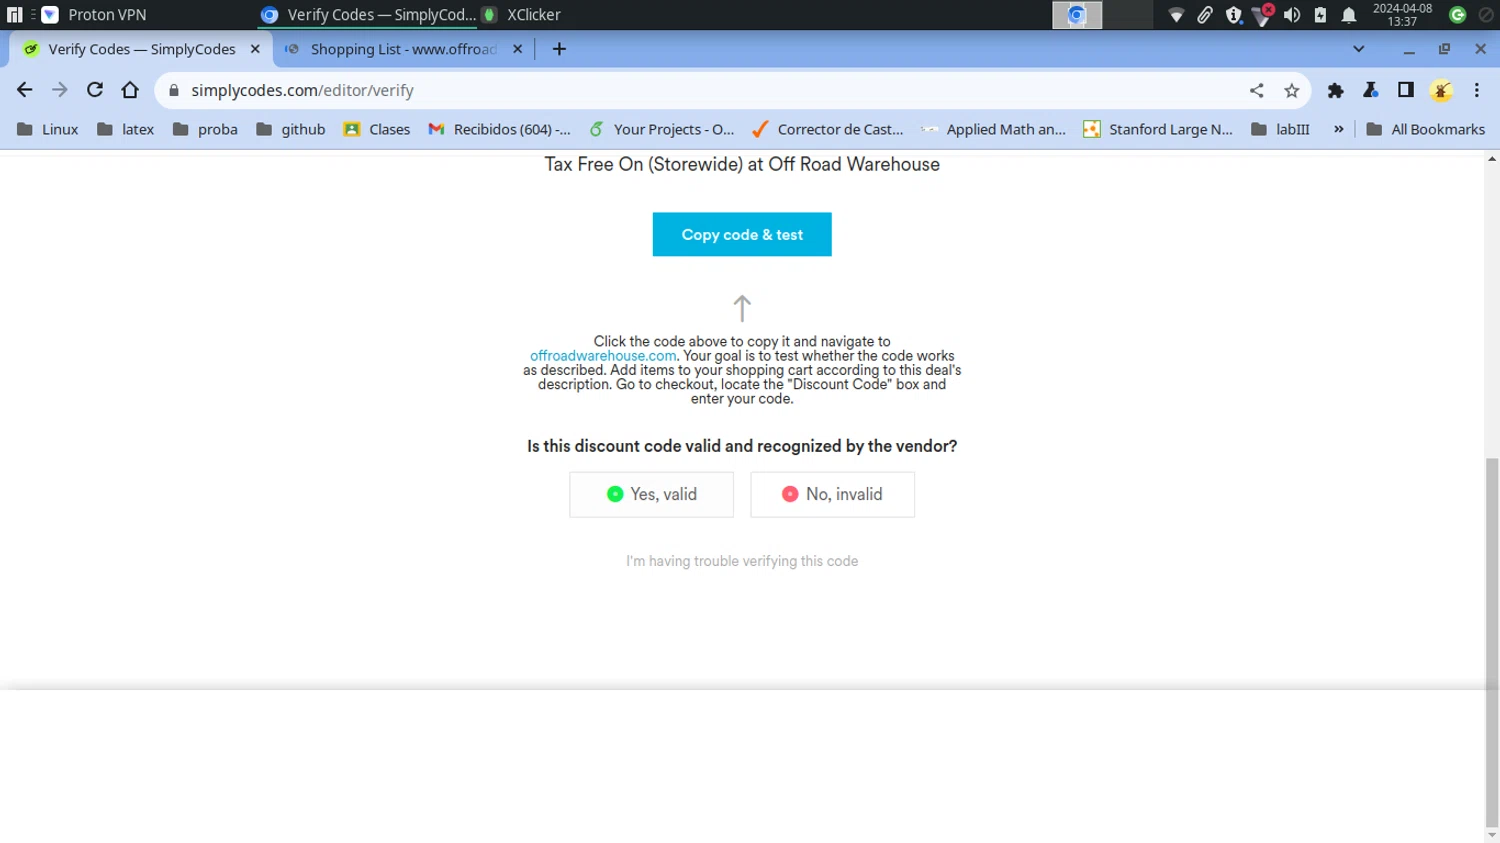Open the labIII bookmarks folder

(1280, 129)
